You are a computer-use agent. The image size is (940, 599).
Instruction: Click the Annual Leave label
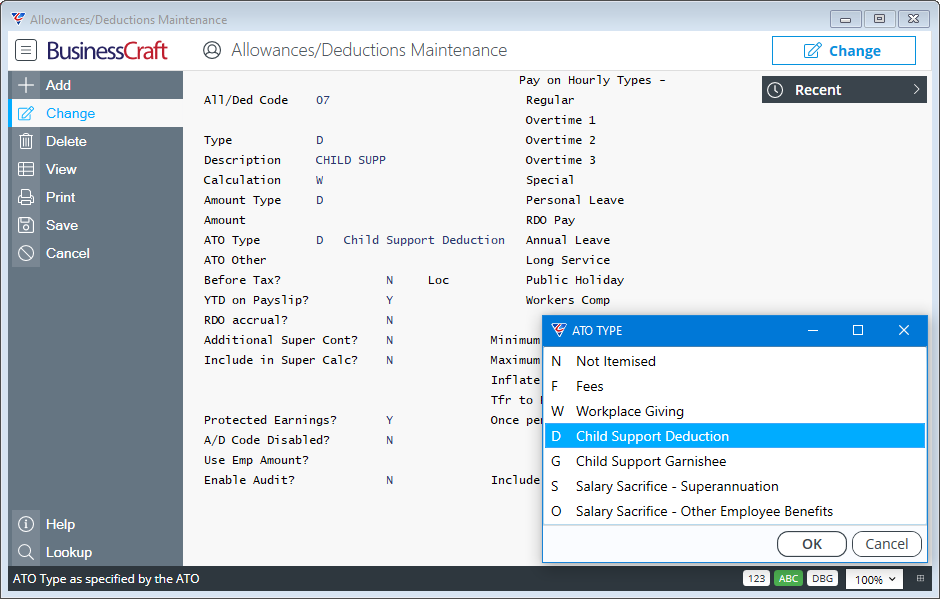(568, 240)
